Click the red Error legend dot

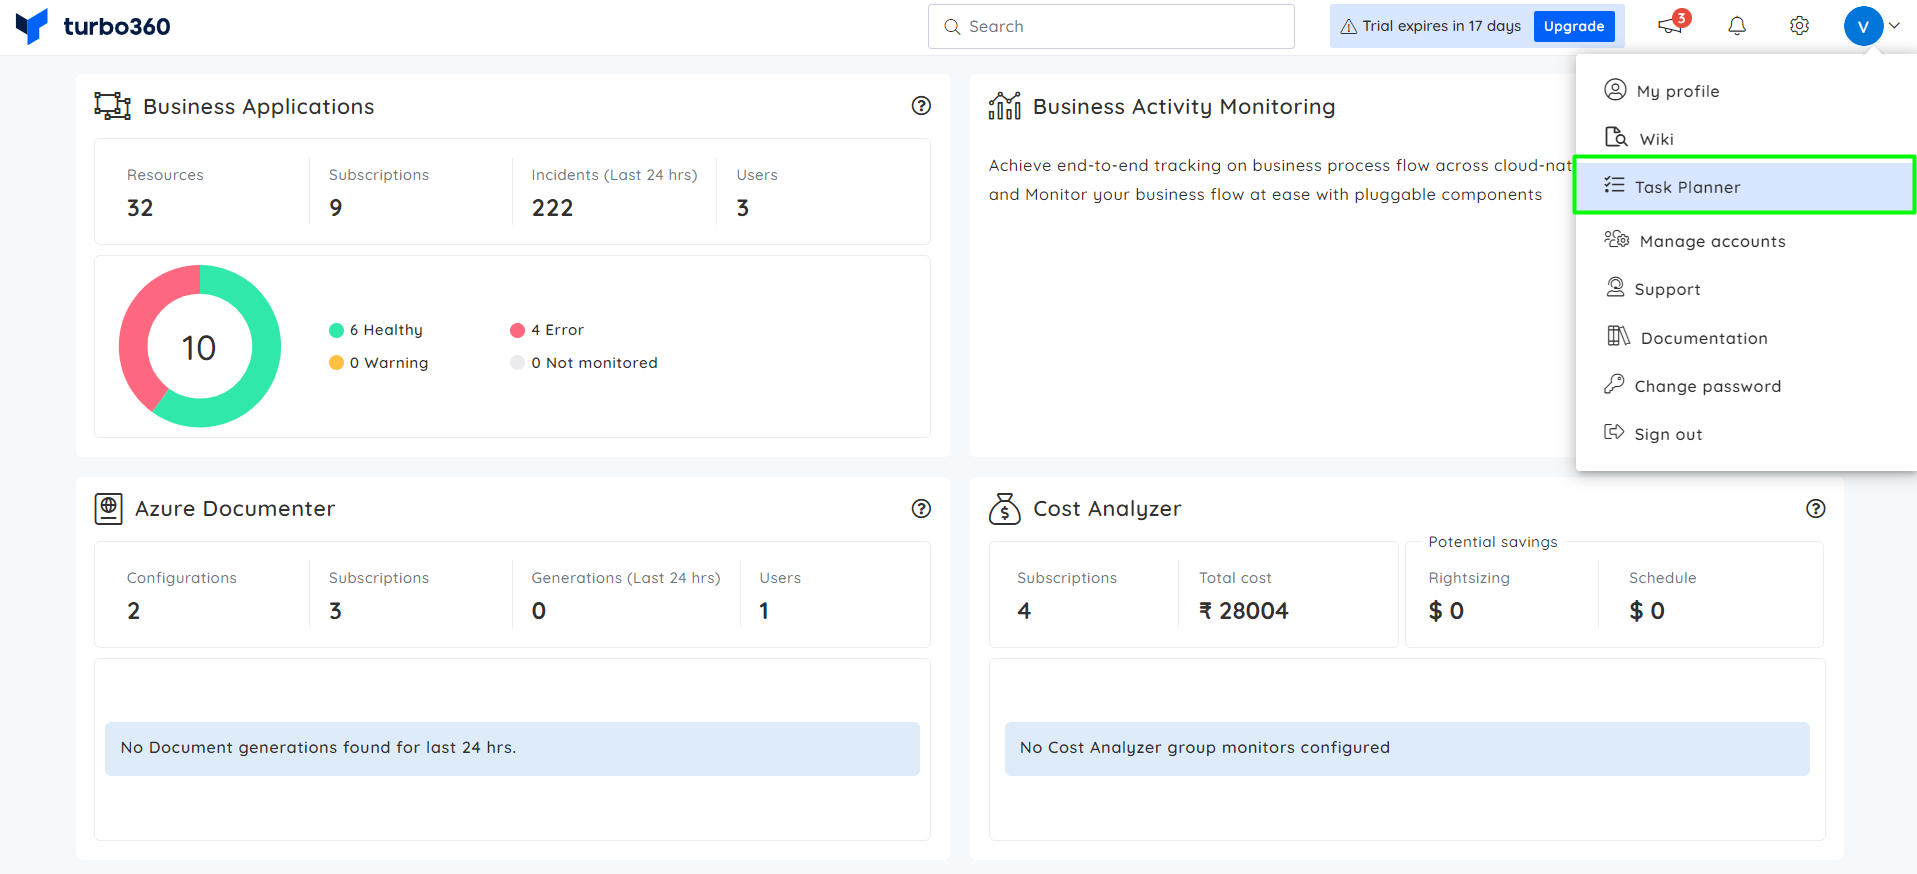tap(517, 330)
